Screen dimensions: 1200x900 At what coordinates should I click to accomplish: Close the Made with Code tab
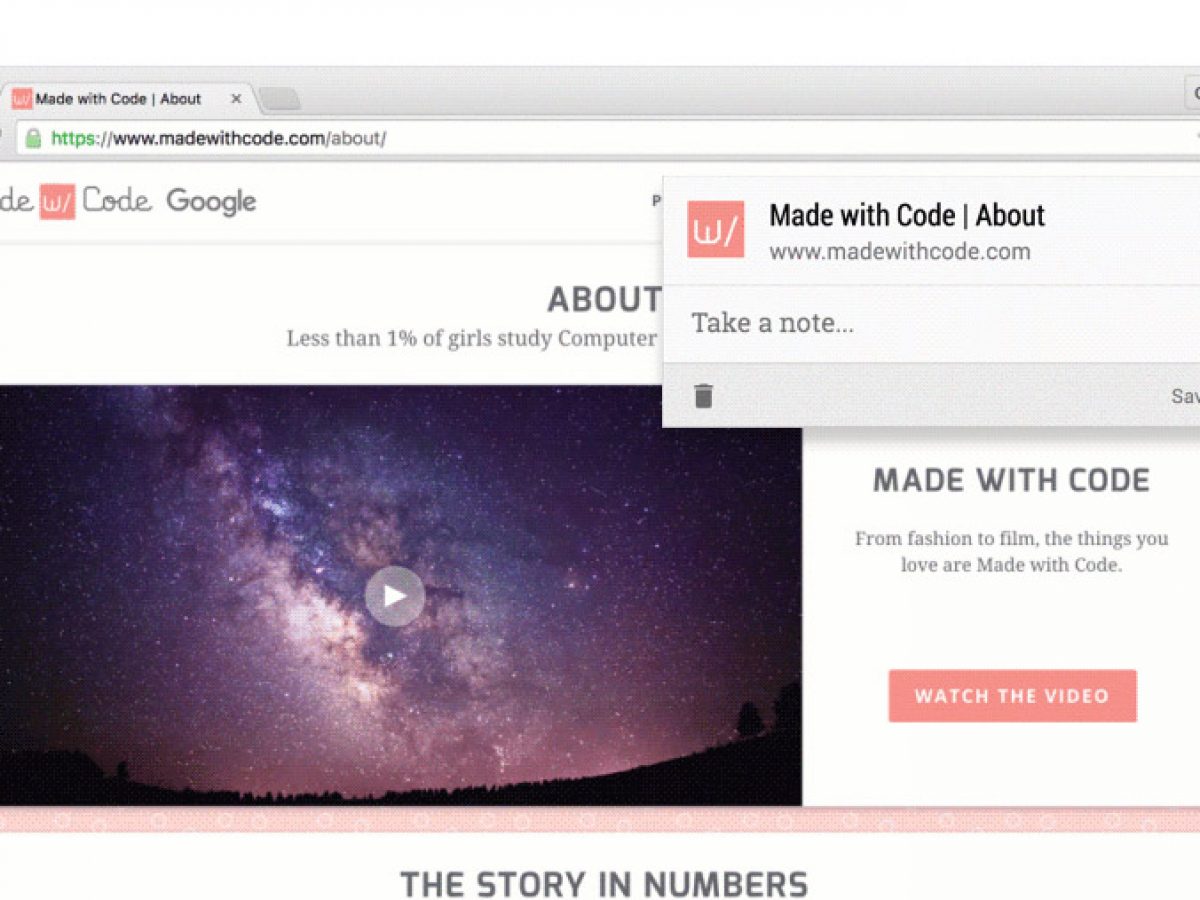point(236,99)
